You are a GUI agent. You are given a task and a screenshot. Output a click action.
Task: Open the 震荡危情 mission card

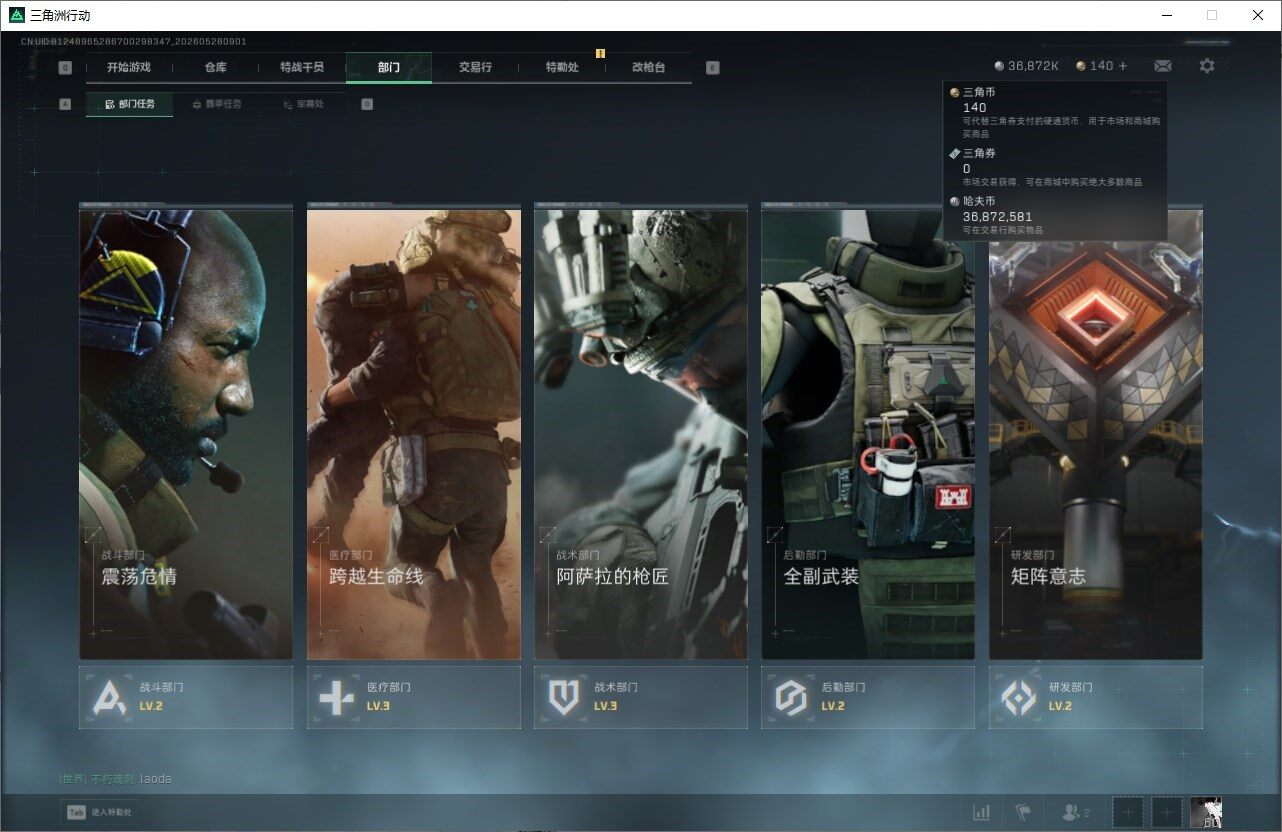pyautogui.click(x=186, y=432)
